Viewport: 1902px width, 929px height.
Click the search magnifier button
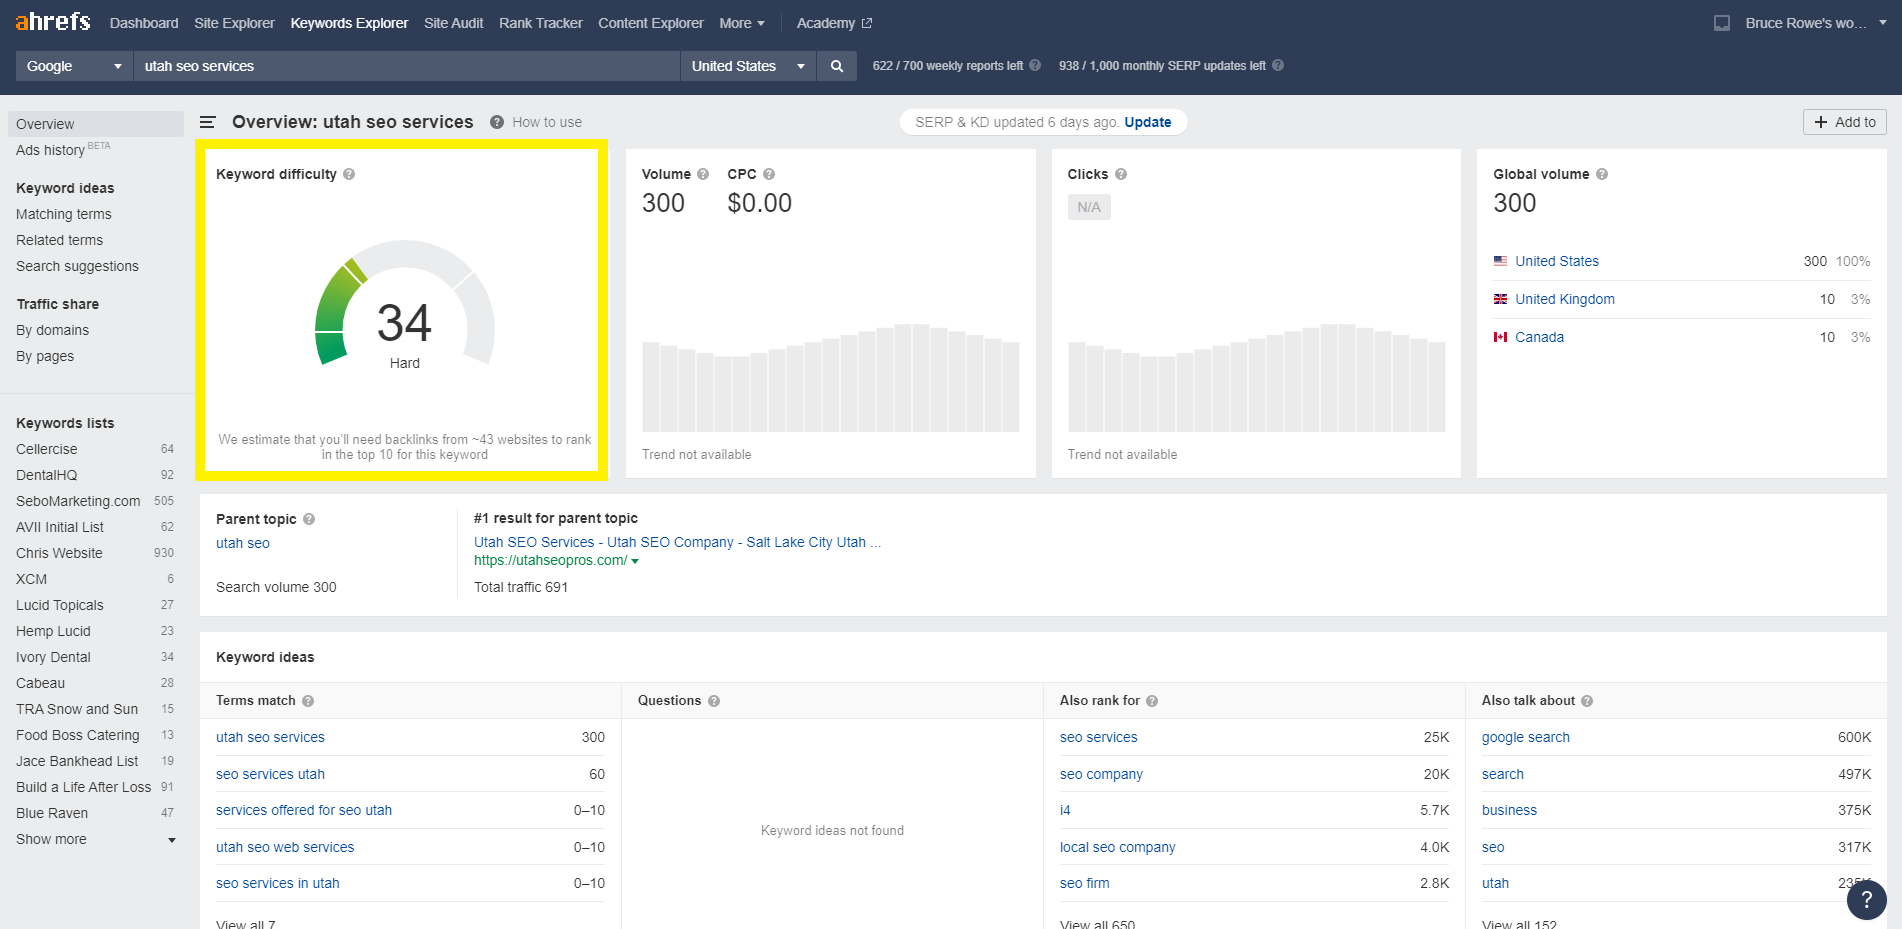(x=837, y=66)
